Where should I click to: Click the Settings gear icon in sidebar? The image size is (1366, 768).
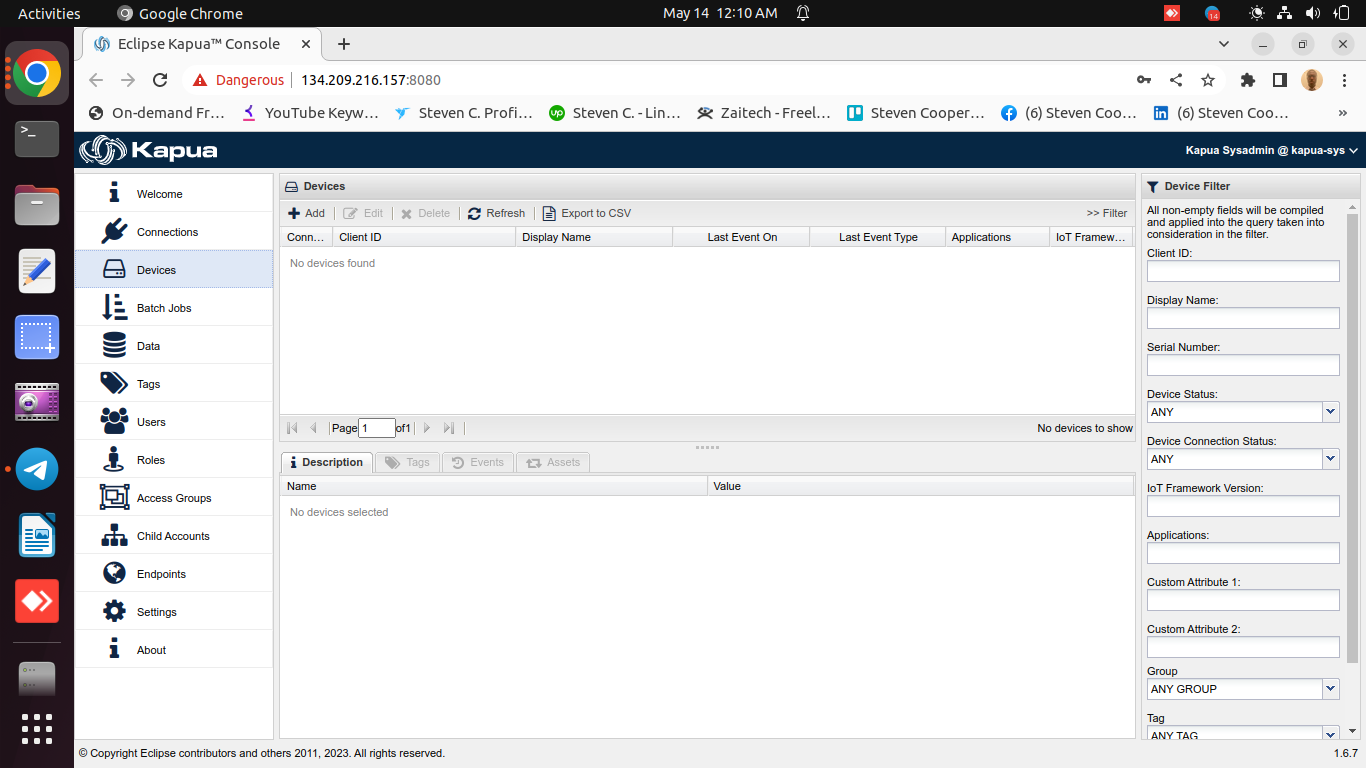coord(115,611)
